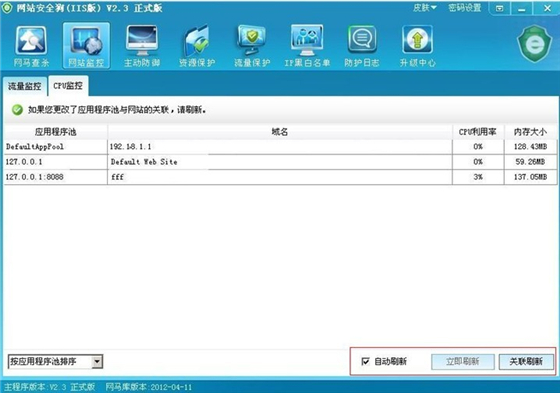Select the DefaultAppPool row

280,147
